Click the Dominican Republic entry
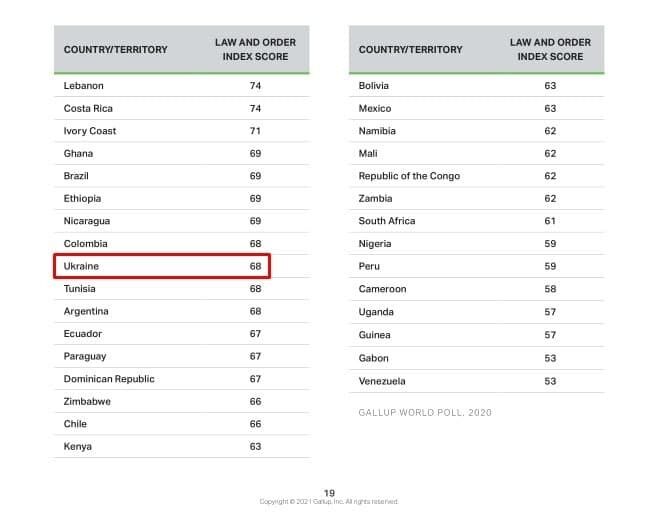 [x=109, y=379]
